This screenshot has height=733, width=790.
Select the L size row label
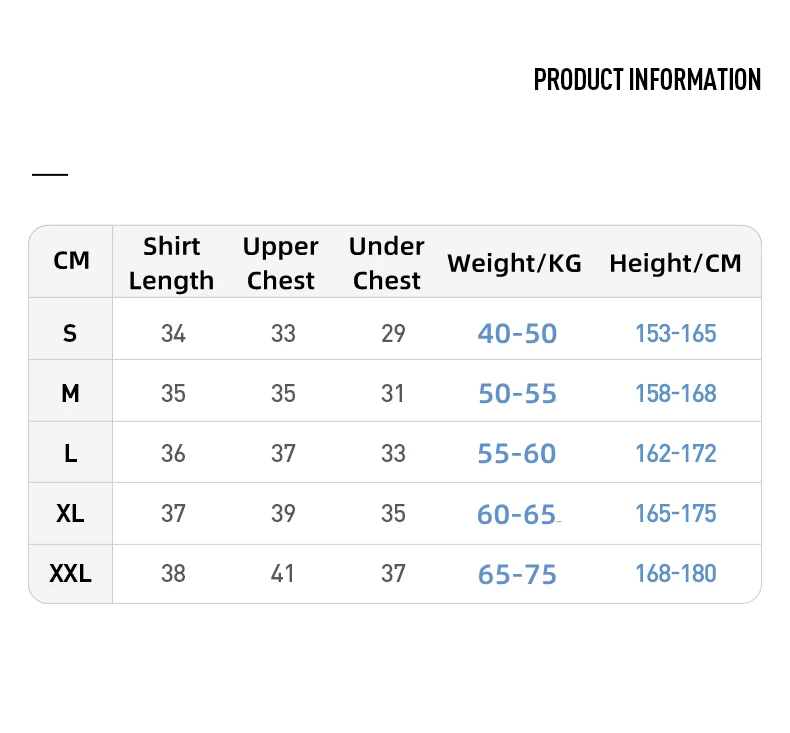coord(71,453)
